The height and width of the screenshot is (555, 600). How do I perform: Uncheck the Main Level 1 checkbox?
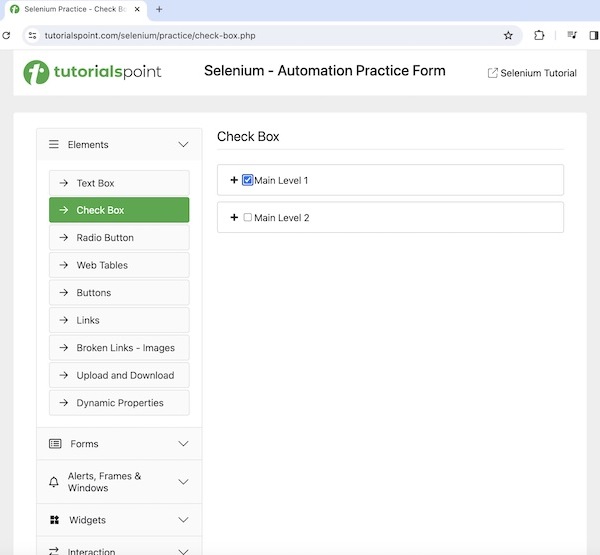(248, 180)
